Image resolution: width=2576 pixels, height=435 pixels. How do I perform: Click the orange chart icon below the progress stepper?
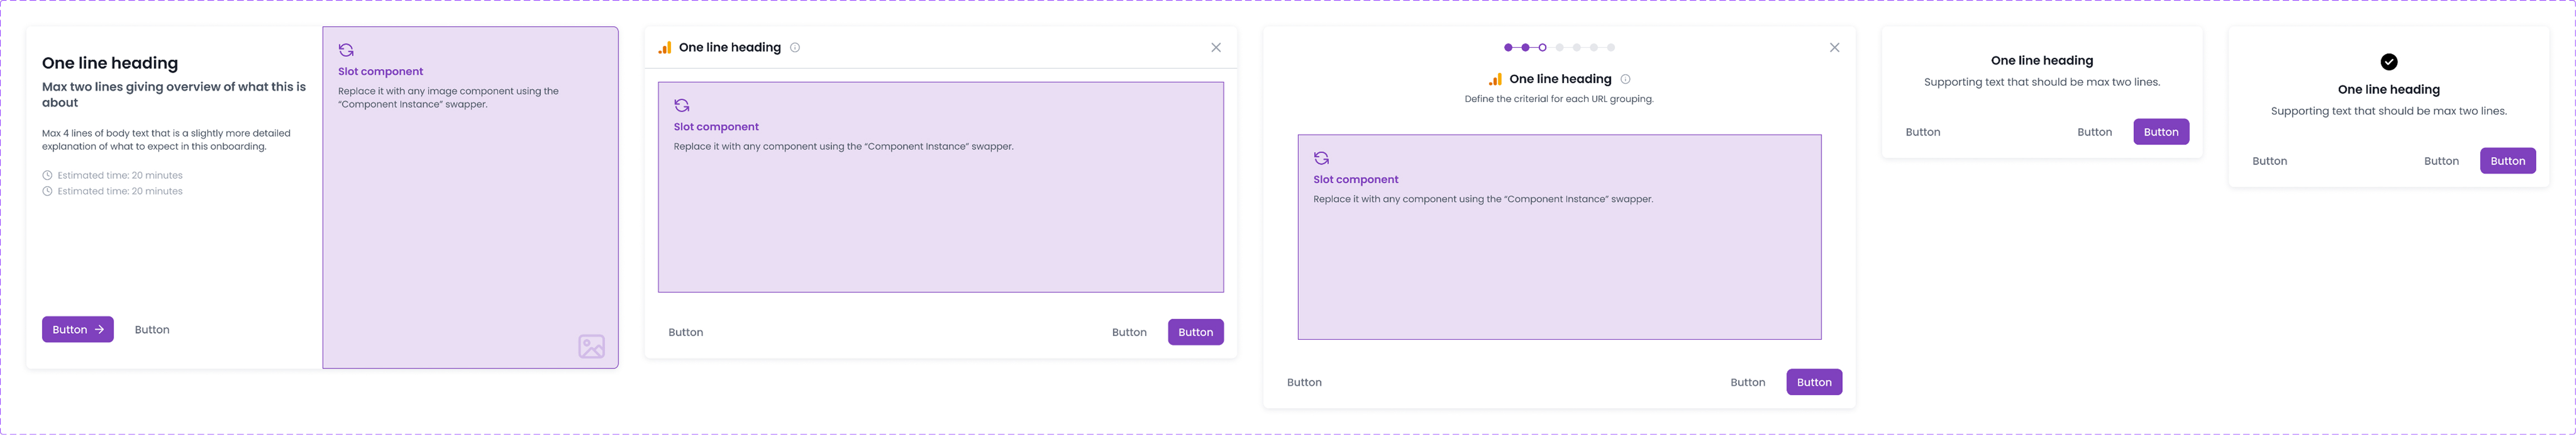[1495, 79]
